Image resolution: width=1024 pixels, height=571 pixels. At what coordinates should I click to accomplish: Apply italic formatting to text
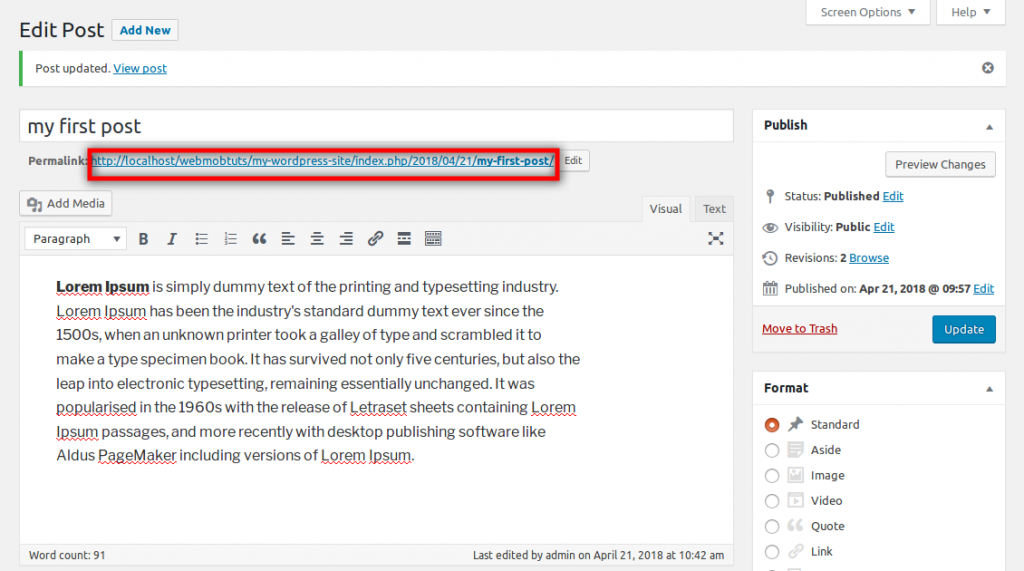click(x=172, y=239)
